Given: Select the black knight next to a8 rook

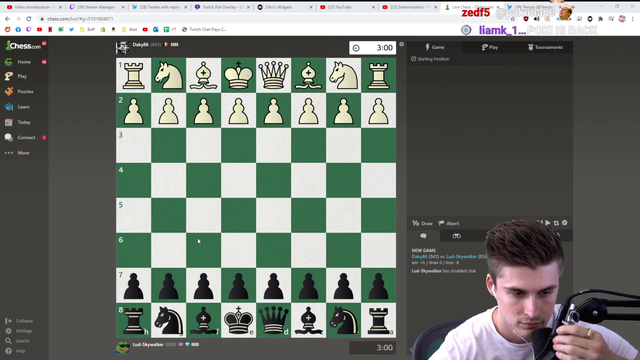Looking at the screenshot, I should click(x=343, y=320).
